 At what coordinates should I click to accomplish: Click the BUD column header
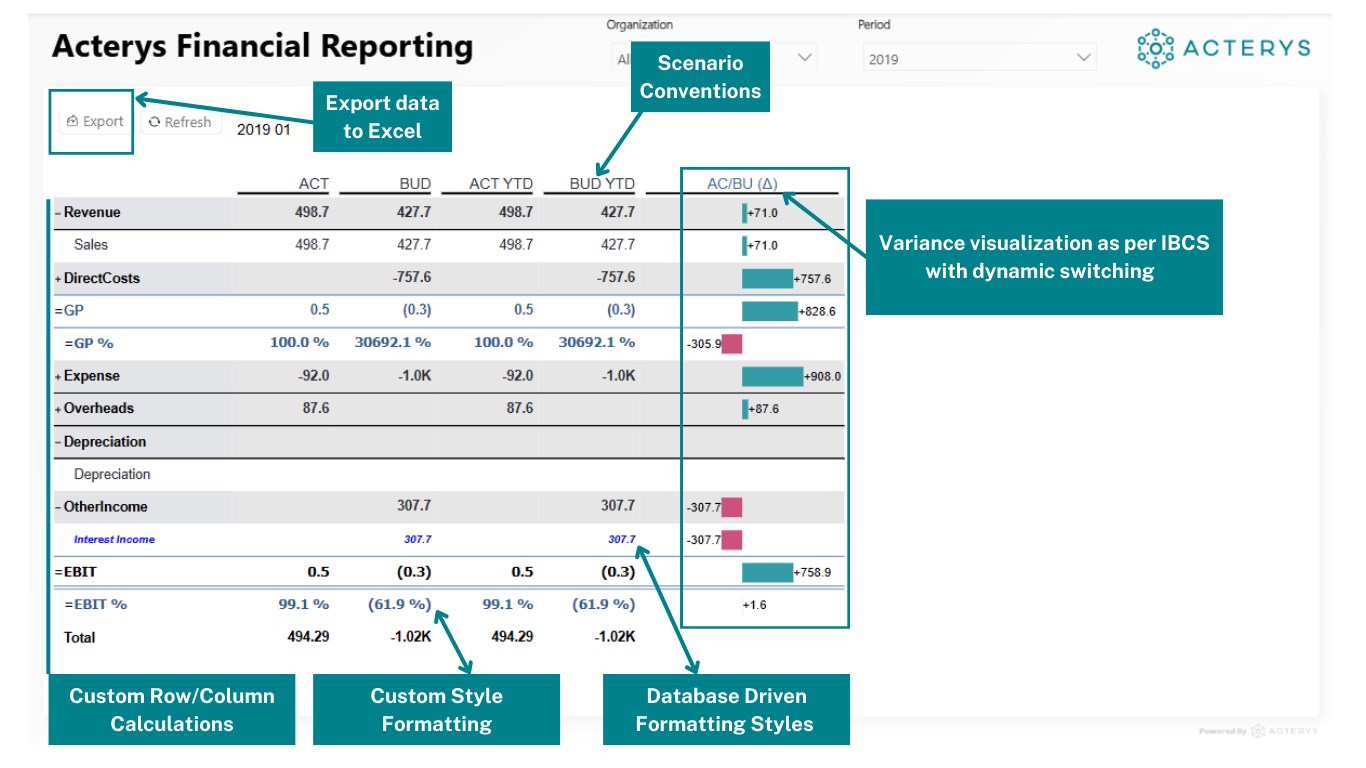pyautogui.click(x=415, y=184)
